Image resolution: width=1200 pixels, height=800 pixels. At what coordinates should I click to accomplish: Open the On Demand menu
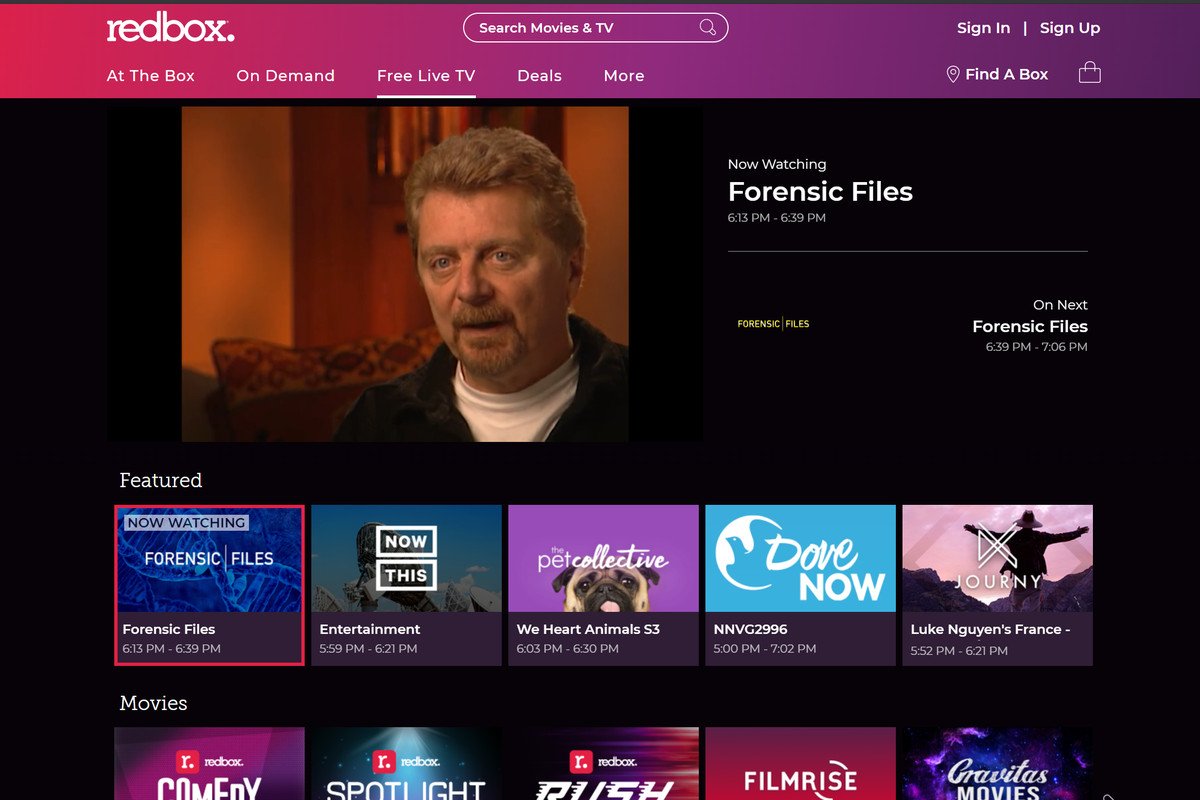coord(285,76)
